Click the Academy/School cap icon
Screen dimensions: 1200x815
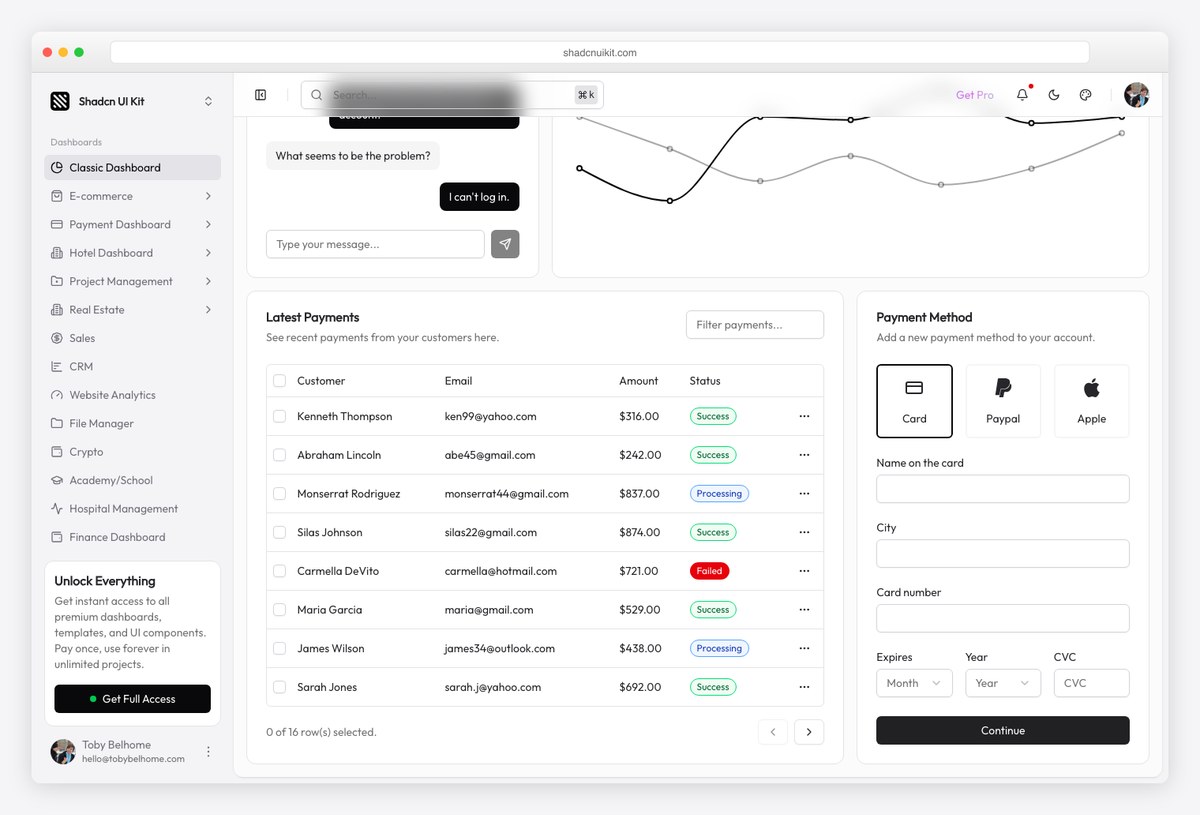[57, 480]
